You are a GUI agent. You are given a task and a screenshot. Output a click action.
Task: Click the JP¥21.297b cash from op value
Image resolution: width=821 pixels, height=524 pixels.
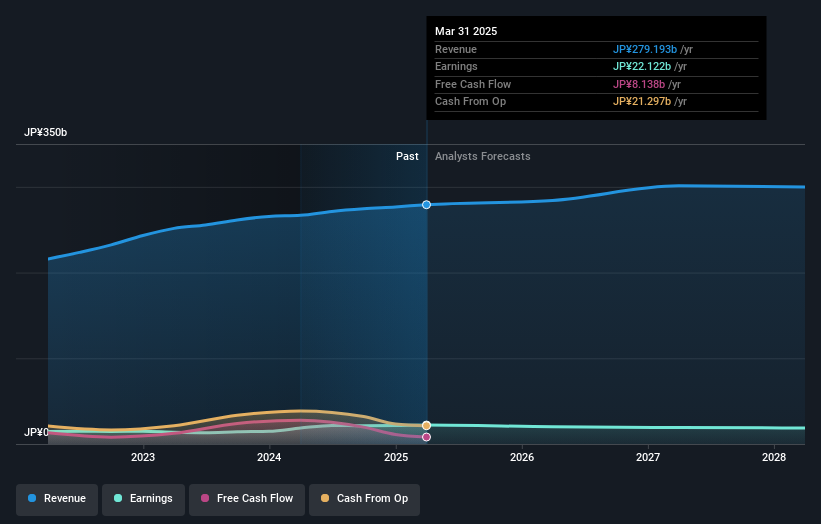click(642, 102)
